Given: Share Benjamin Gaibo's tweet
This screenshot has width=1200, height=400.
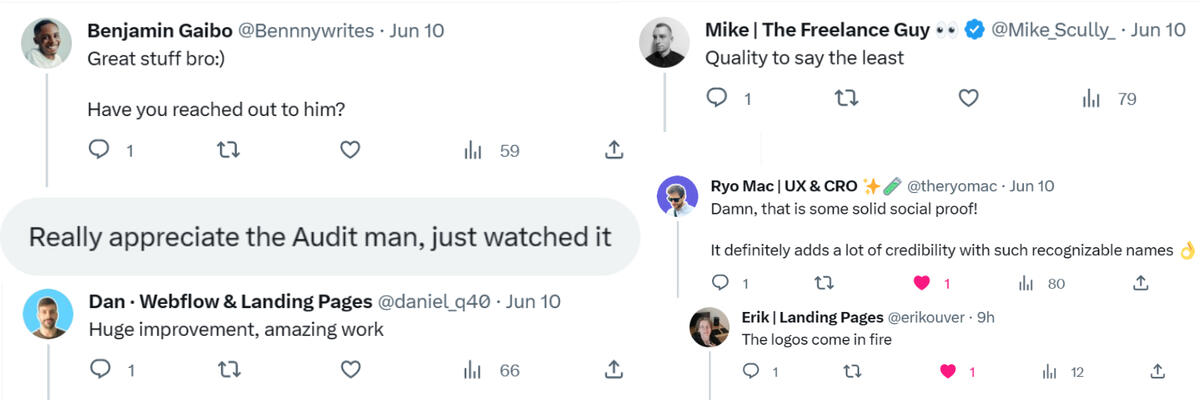Looking at the screenshot, I should point(615,150).
